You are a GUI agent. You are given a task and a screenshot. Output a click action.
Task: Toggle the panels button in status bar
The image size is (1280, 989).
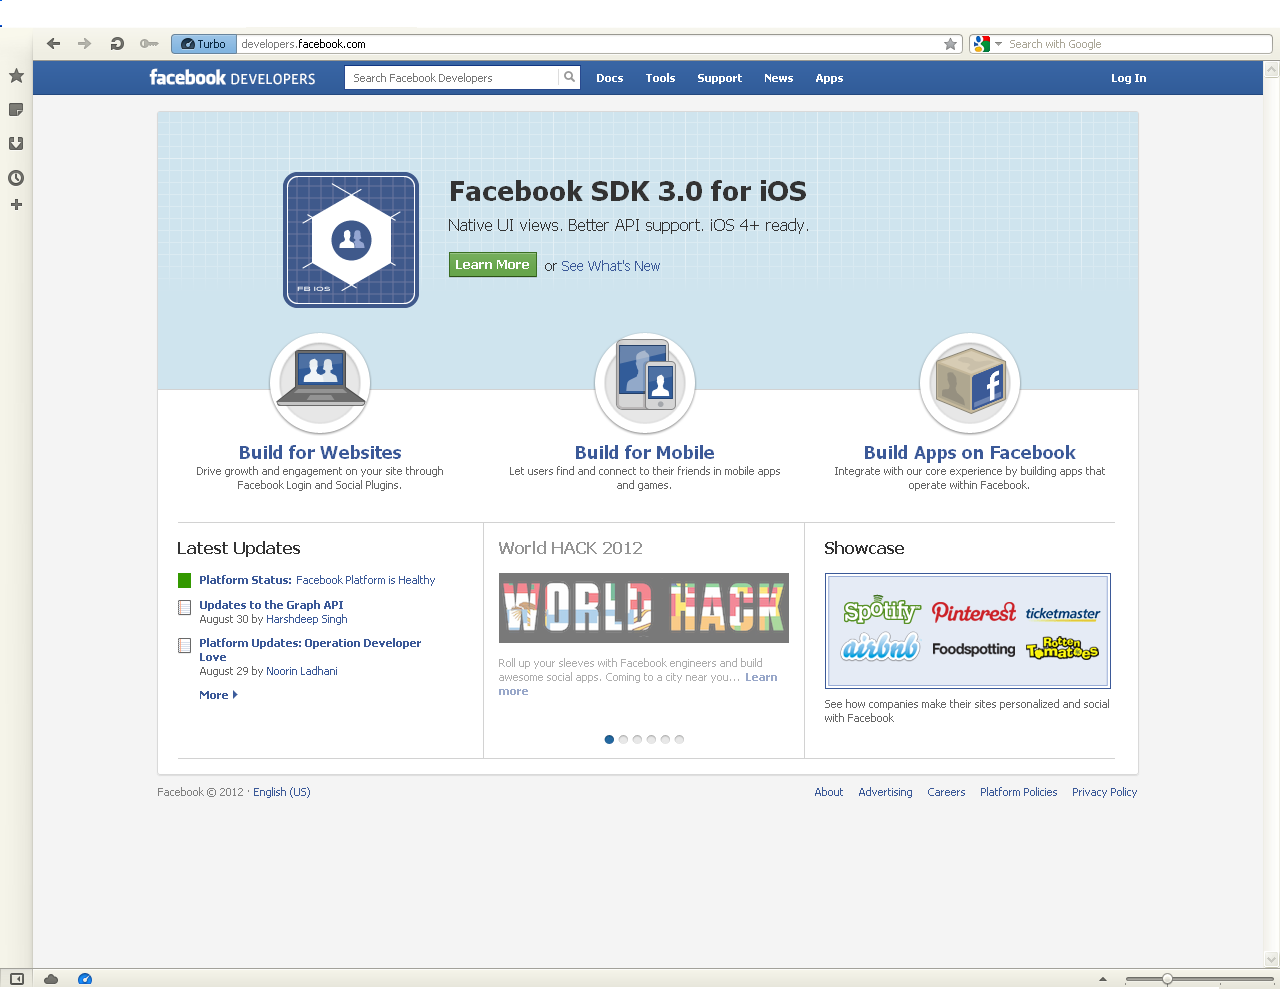tap(16, 979)
